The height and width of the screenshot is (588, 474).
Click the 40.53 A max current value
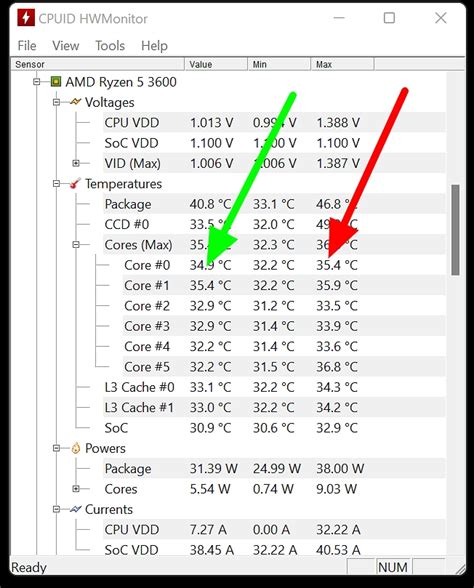point(338,550)
